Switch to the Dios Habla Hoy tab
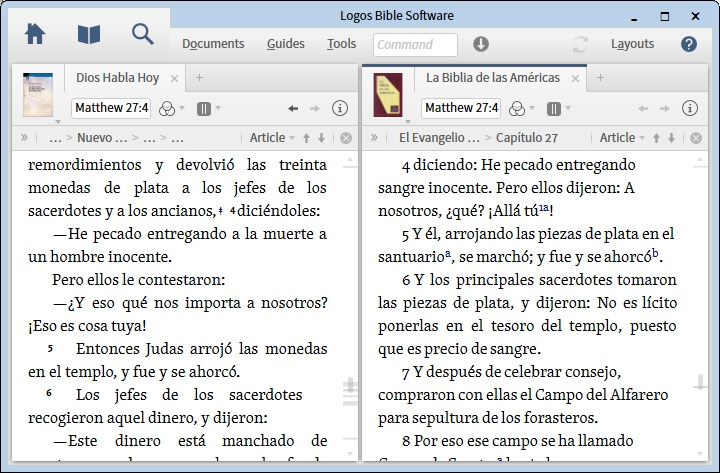 (118, 78)
